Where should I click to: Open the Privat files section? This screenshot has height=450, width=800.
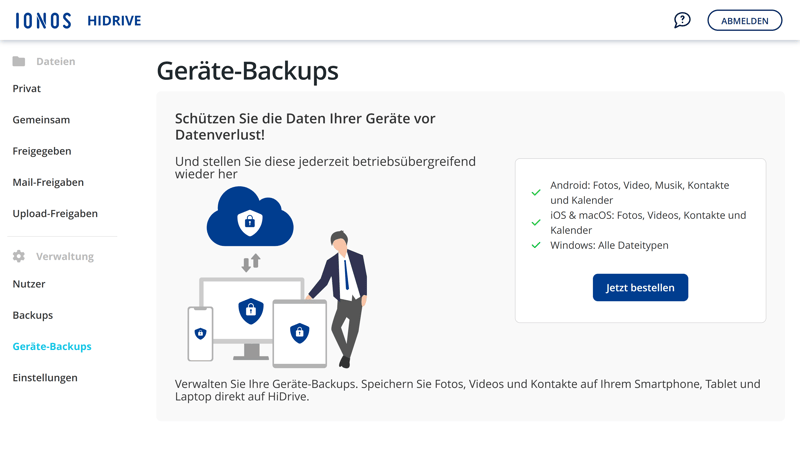coord(27,89)
